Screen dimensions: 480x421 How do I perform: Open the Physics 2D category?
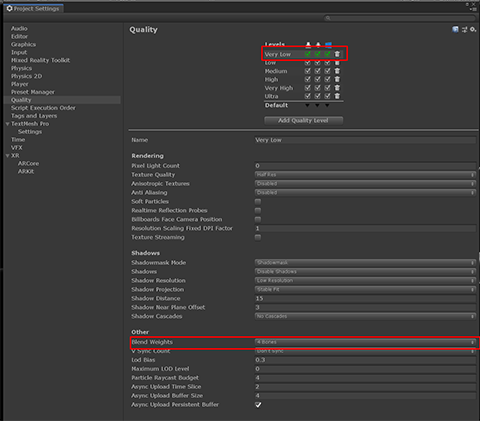pos(26,76)
